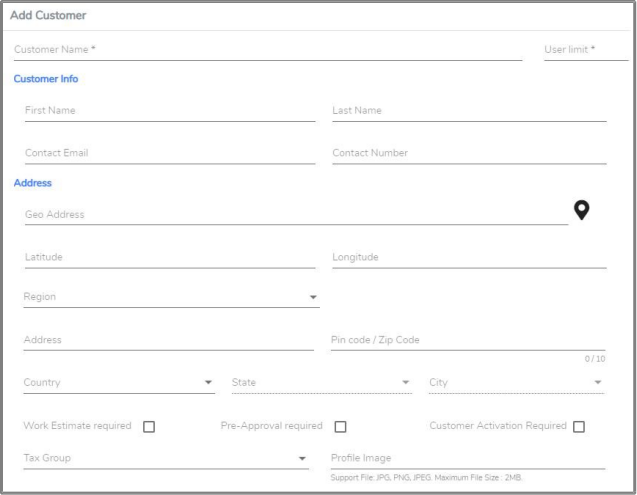This screenshot has width=637, height=495.
Task: Tick the Pre-Approval required checkbox
Action: (x=340, y=427)
